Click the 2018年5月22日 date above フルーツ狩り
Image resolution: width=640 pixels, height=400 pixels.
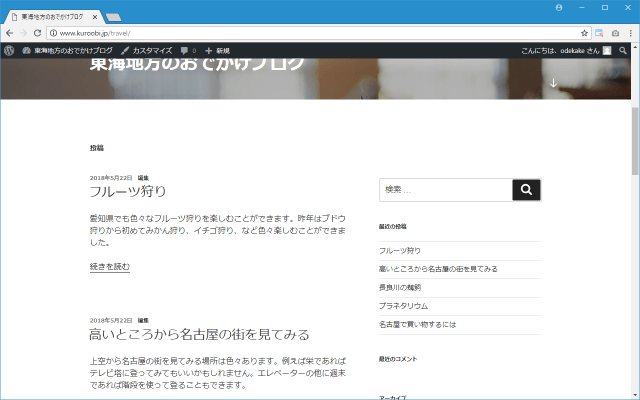point(111,178)
